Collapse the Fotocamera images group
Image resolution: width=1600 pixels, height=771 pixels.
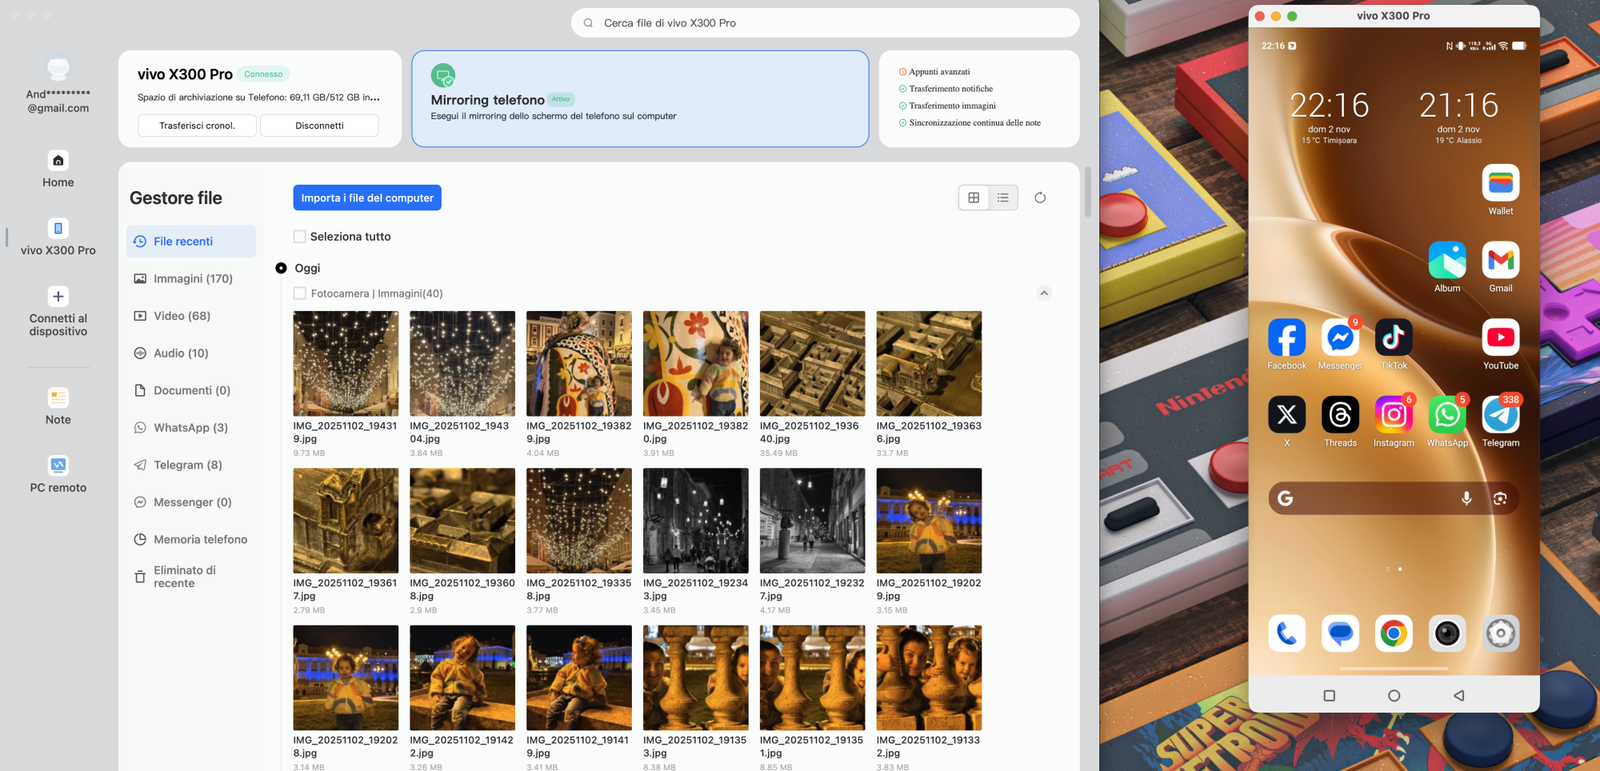(1043, 293)
